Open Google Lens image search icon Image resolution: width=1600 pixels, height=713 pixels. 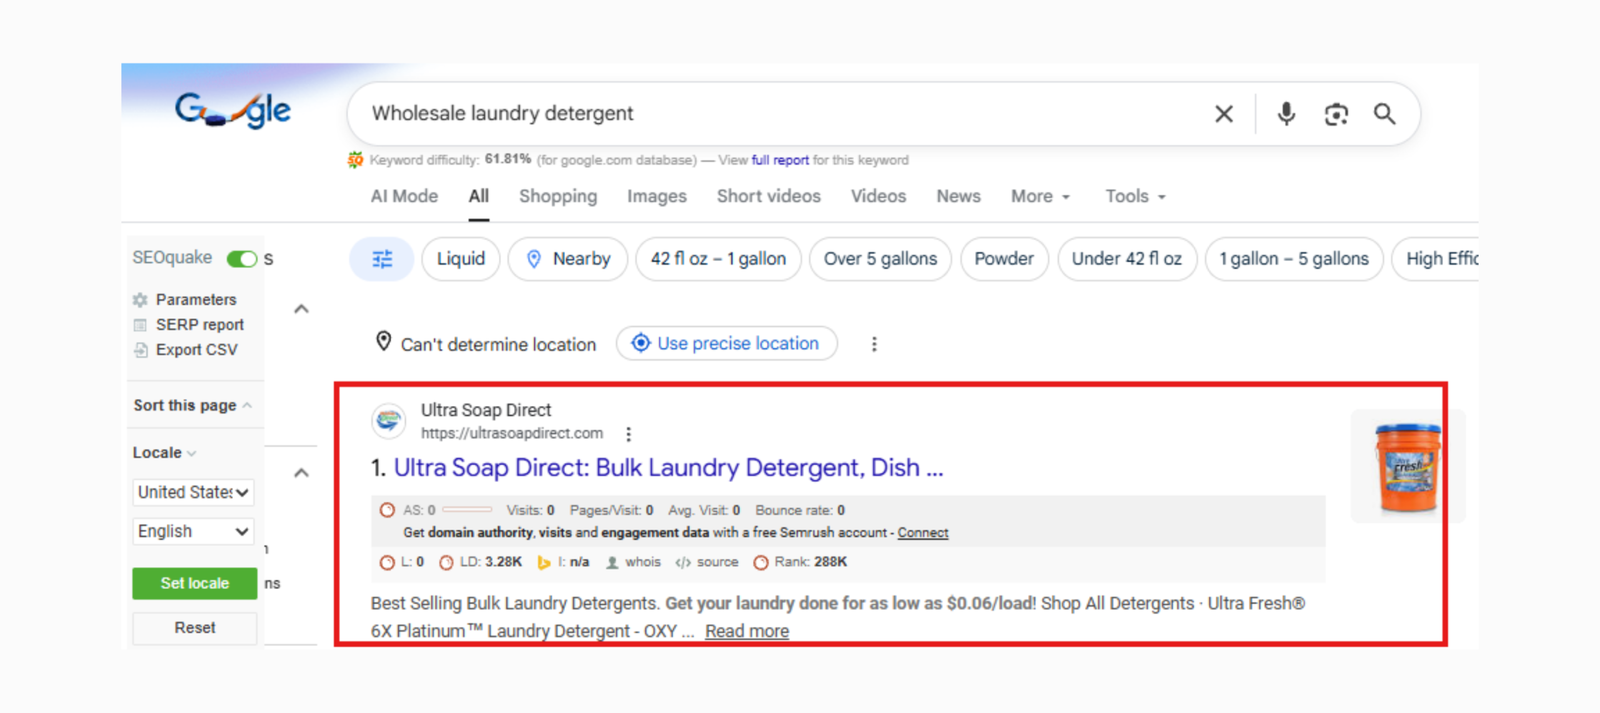pyautogui.click(x=1336, y=114)
